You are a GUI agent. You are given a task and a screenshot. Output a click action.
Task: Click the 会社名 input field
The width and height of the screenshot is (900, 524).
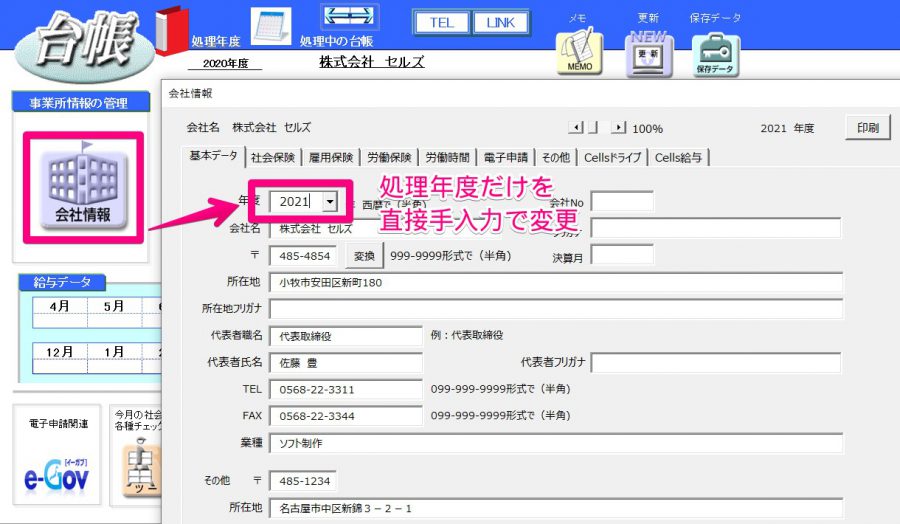(385, 228)
